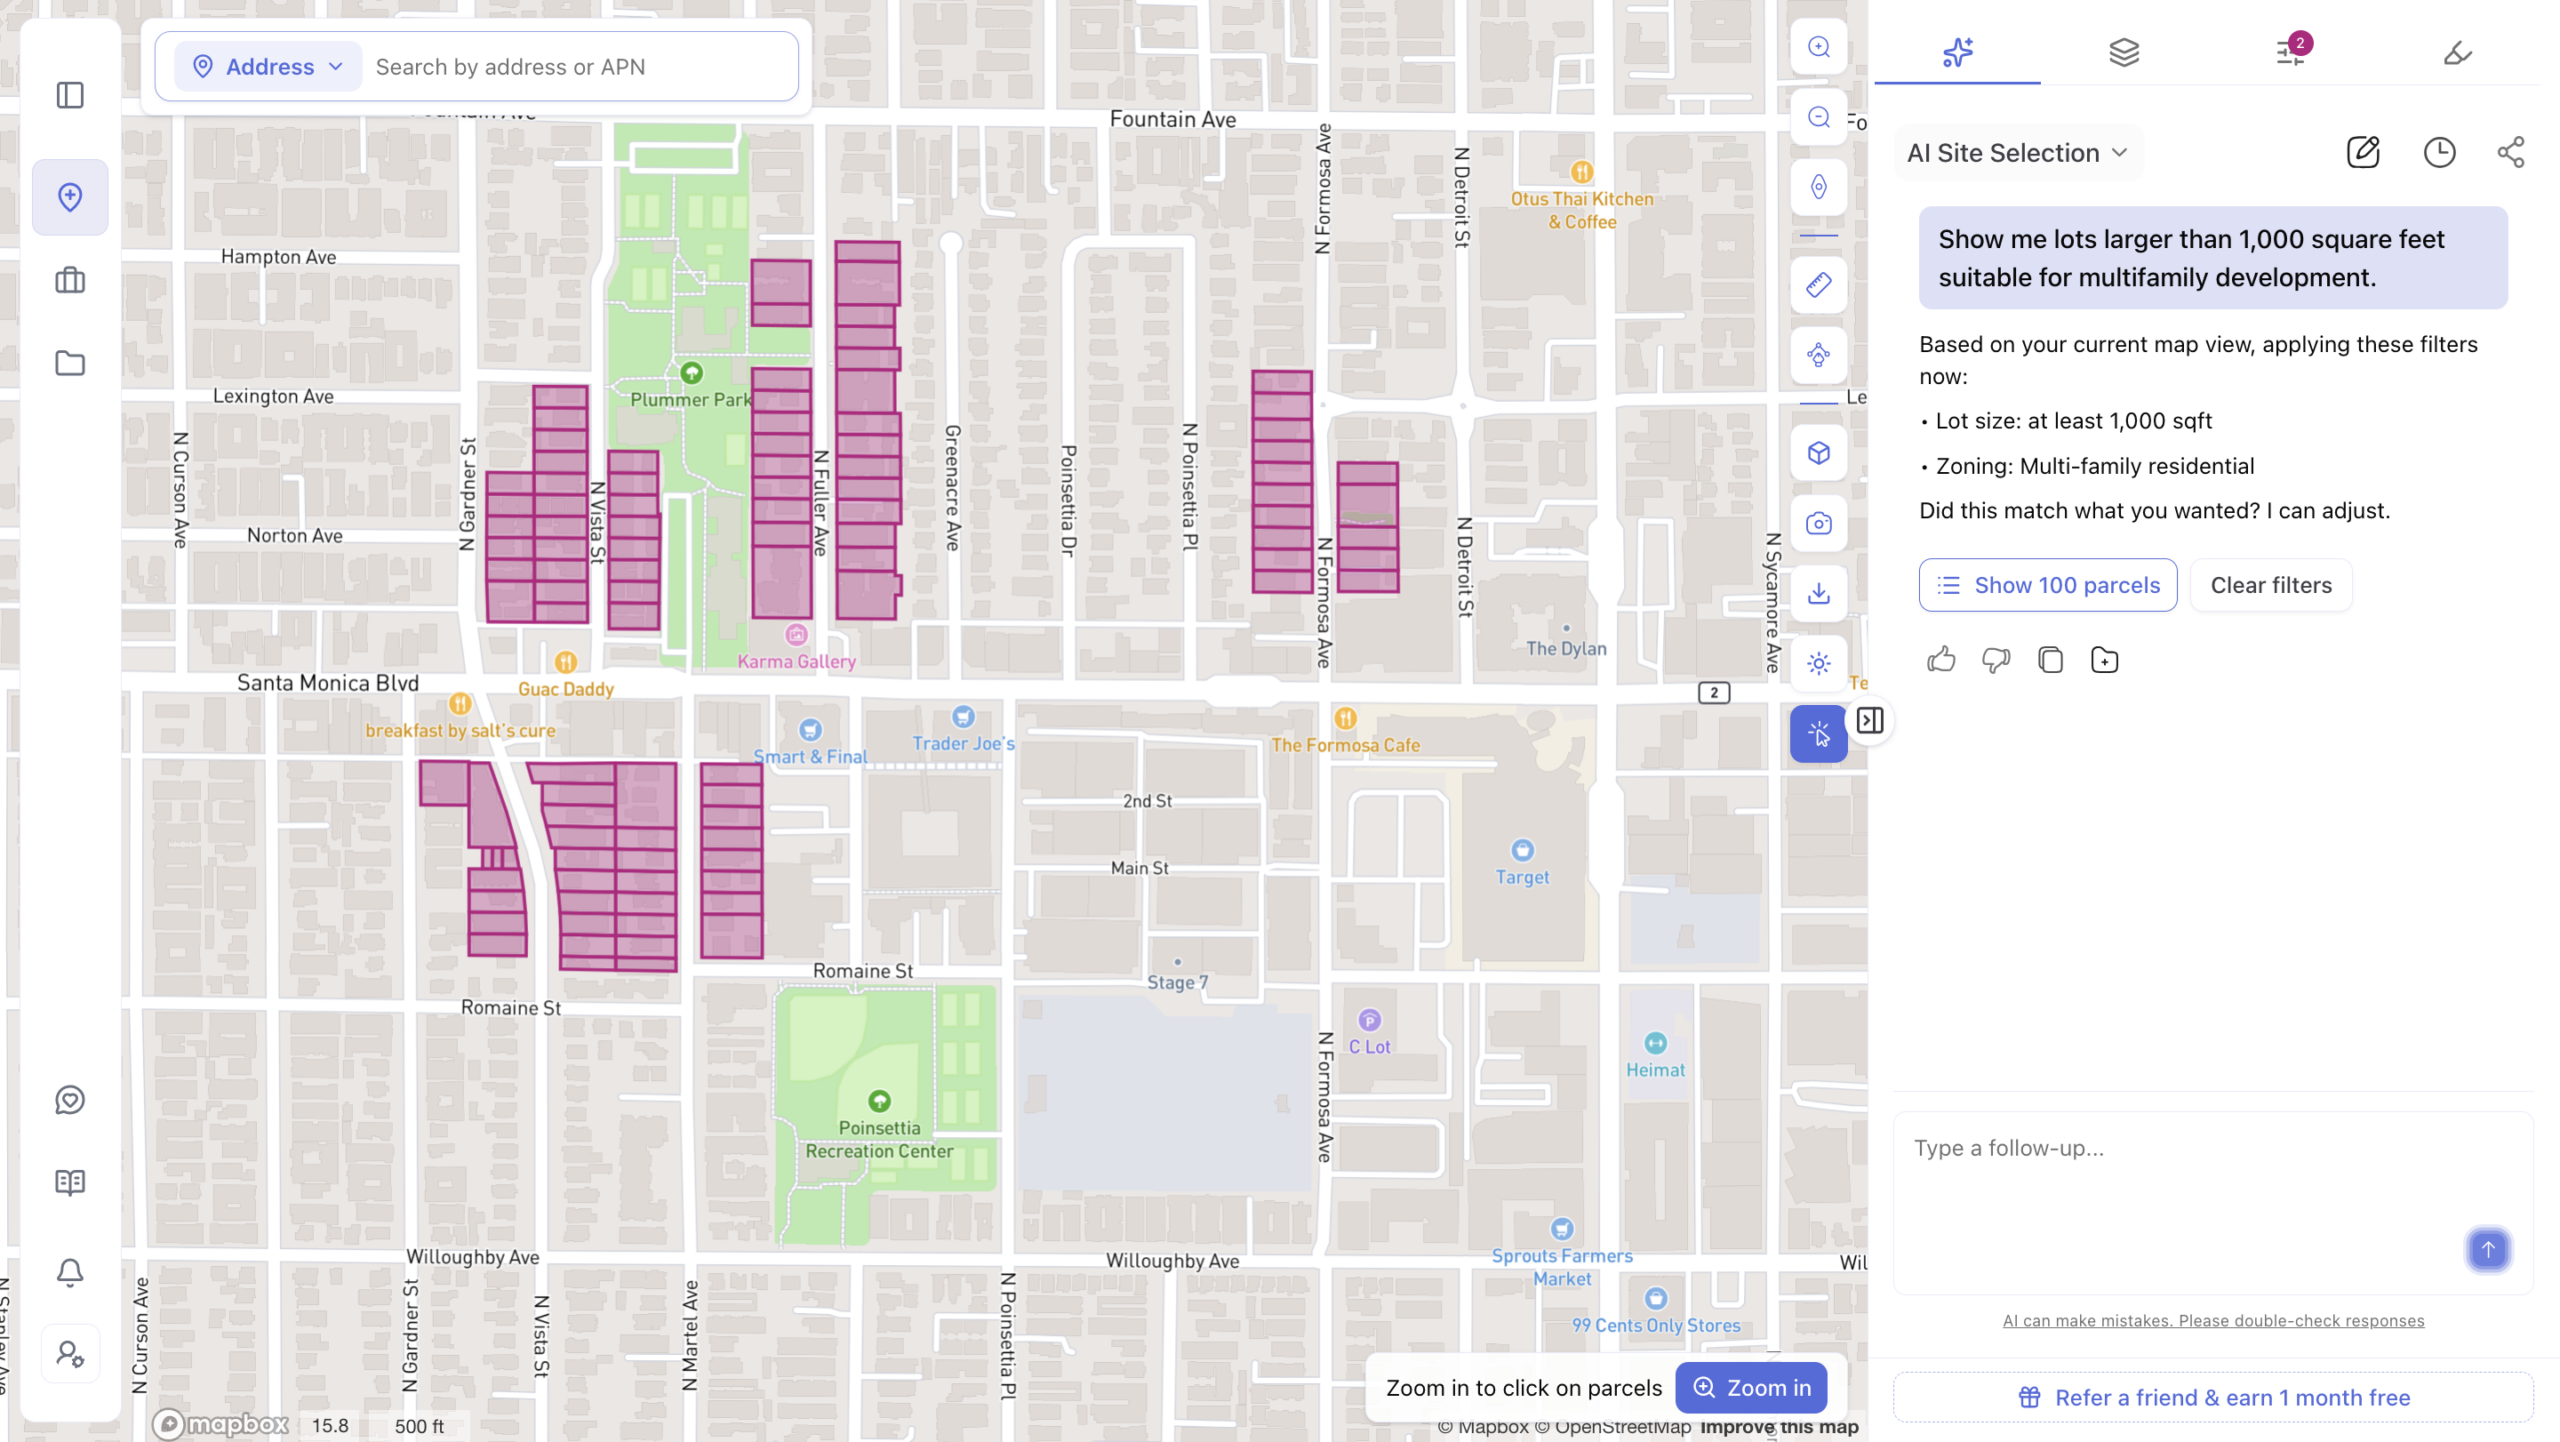Click the Heimat map label
Viewport: 2560px width, 1442px height.
coord(1655,1070)
